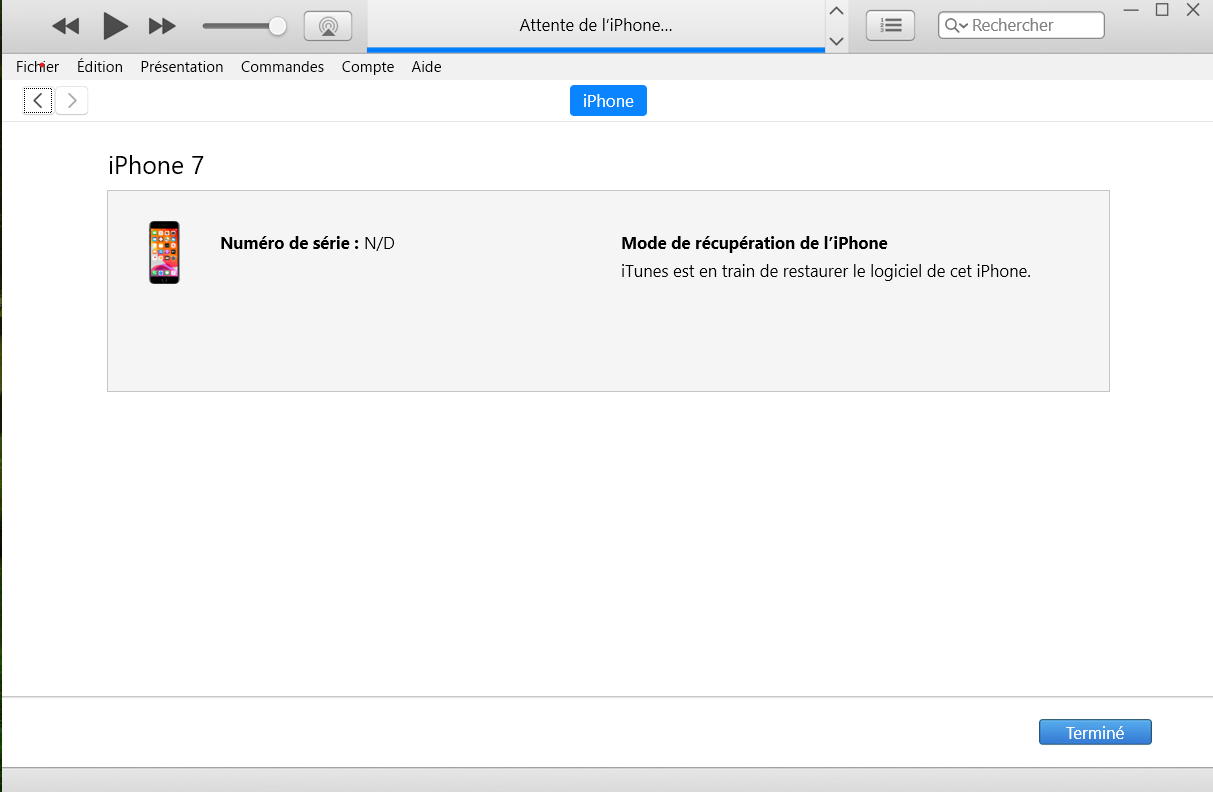This screenshot has height=792, width=1213.
Task: Select the blue iPhone tab button
Action: pyautogui.click(x=608, y=101)
